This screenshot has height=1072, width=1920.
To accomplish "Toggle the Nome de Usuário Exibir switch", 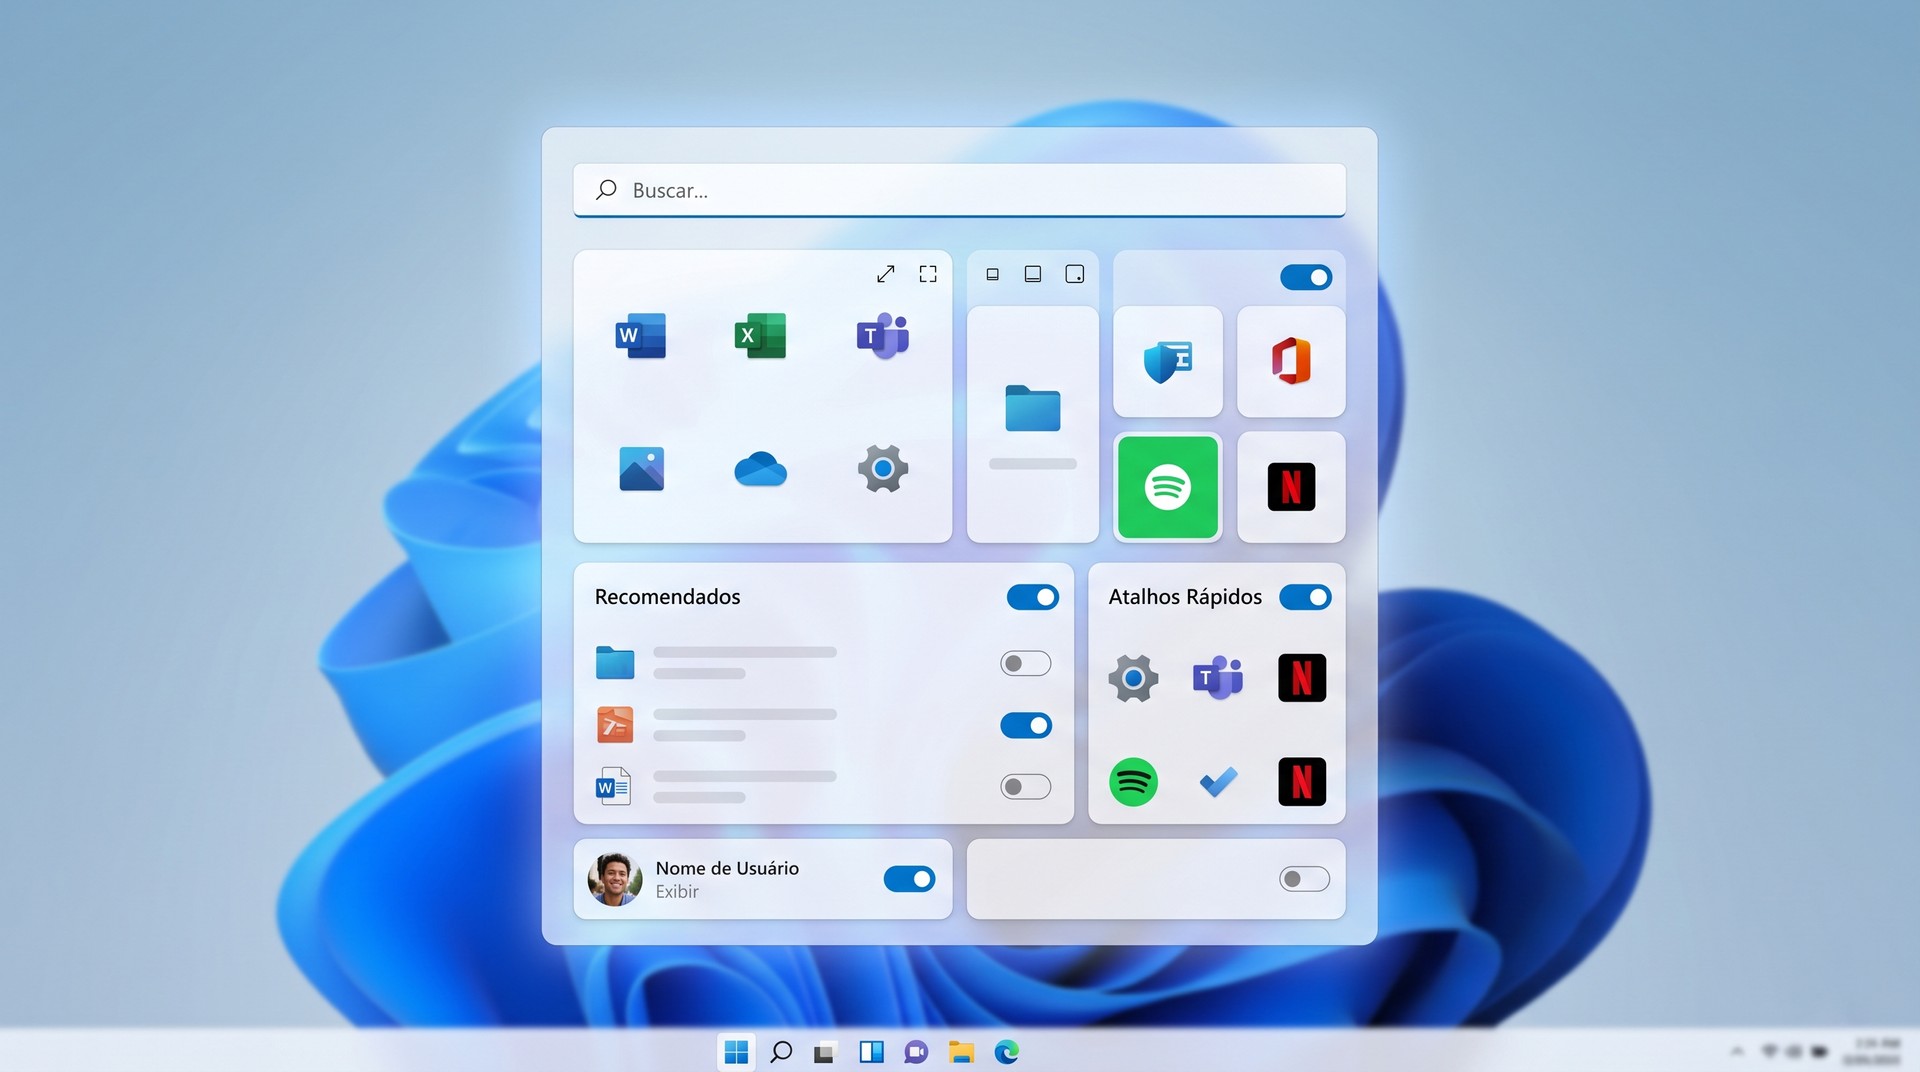I will [909, 879].
